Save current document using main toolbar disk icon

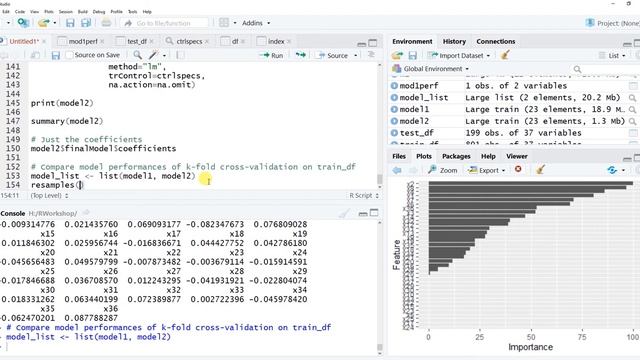[70, 23]
